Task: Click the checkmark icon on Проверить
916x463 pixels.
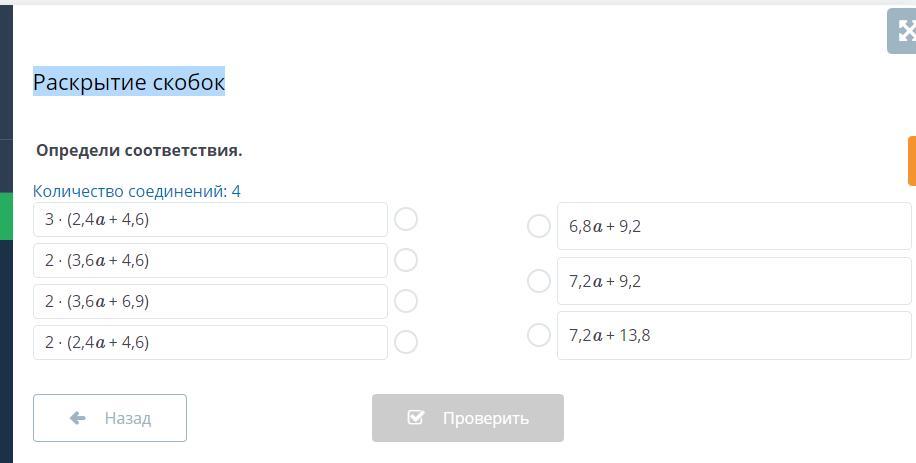Action: [x=417, y=418]
